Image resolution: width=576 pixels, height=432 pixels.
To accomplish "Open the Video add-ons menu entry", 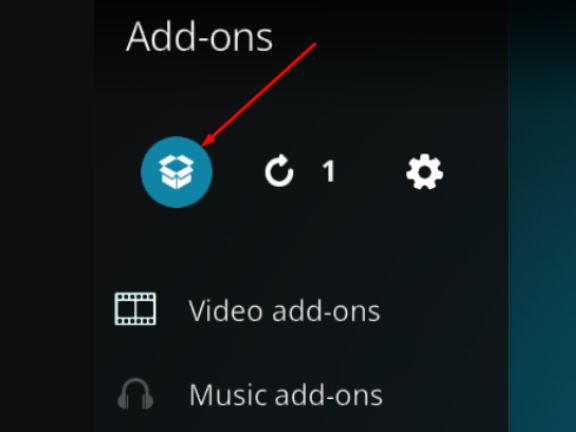I will point(247,310).
